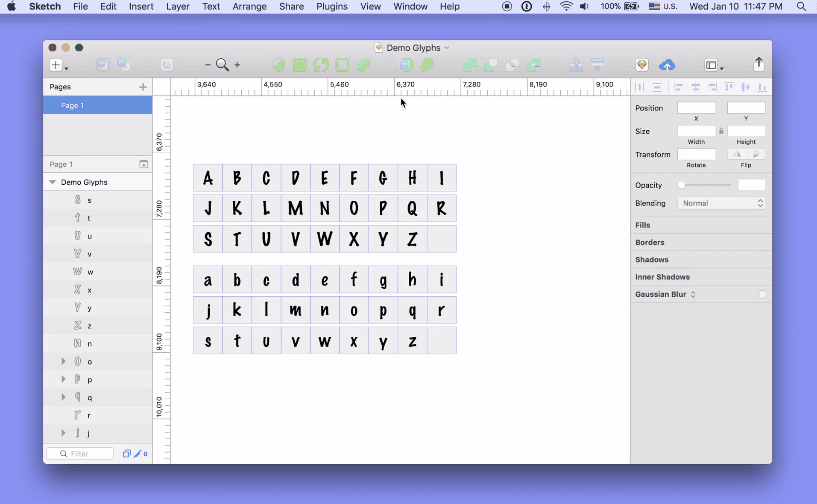Click the Union boolean icon
The height and width of the screenshot is (504, 817).
click(x=469, y=65)
